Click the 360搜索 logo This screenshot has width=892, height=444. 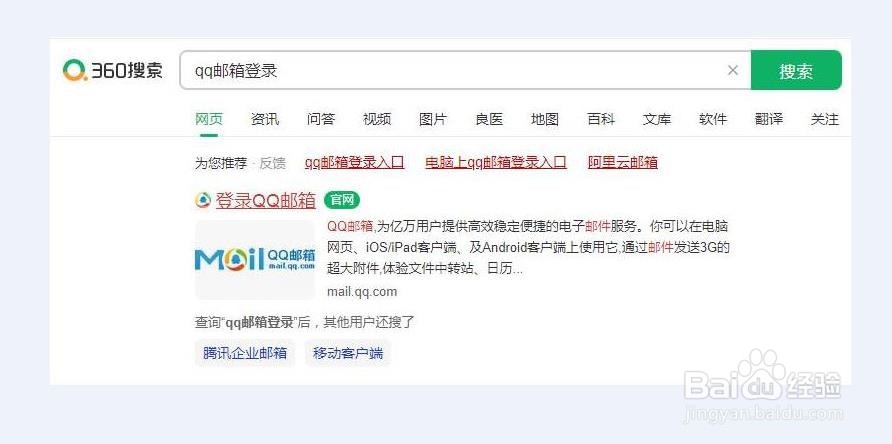click(113, 71)
